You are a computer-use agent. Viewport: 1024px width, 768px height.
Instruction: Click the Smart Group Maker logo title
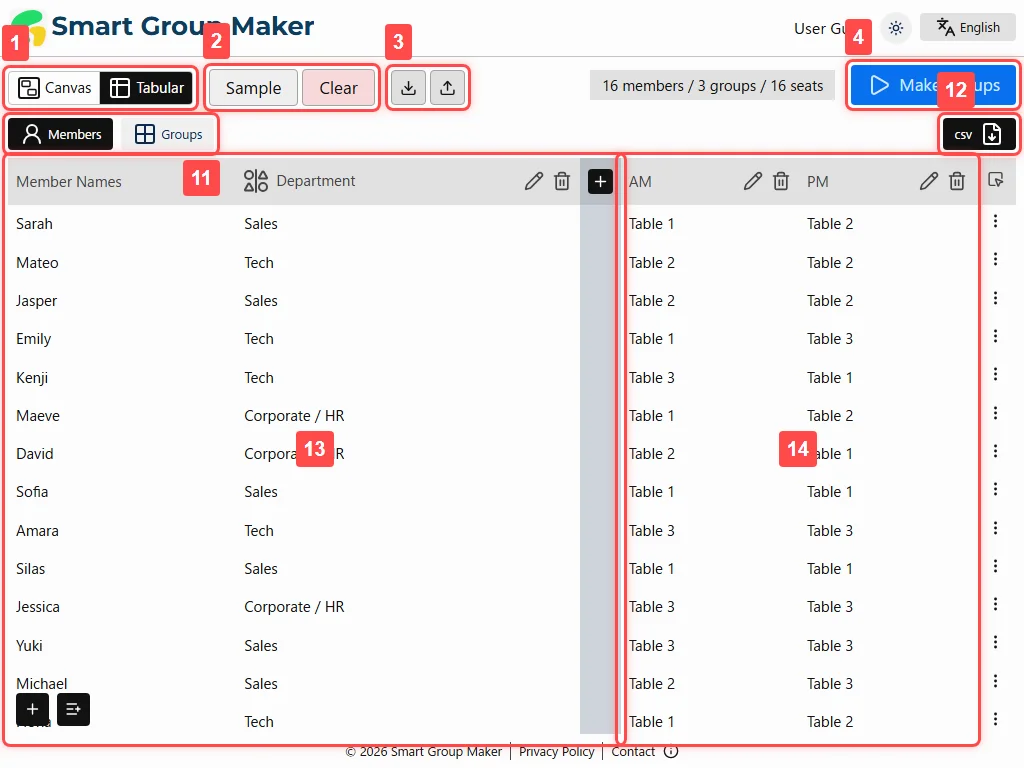(182, 26)
